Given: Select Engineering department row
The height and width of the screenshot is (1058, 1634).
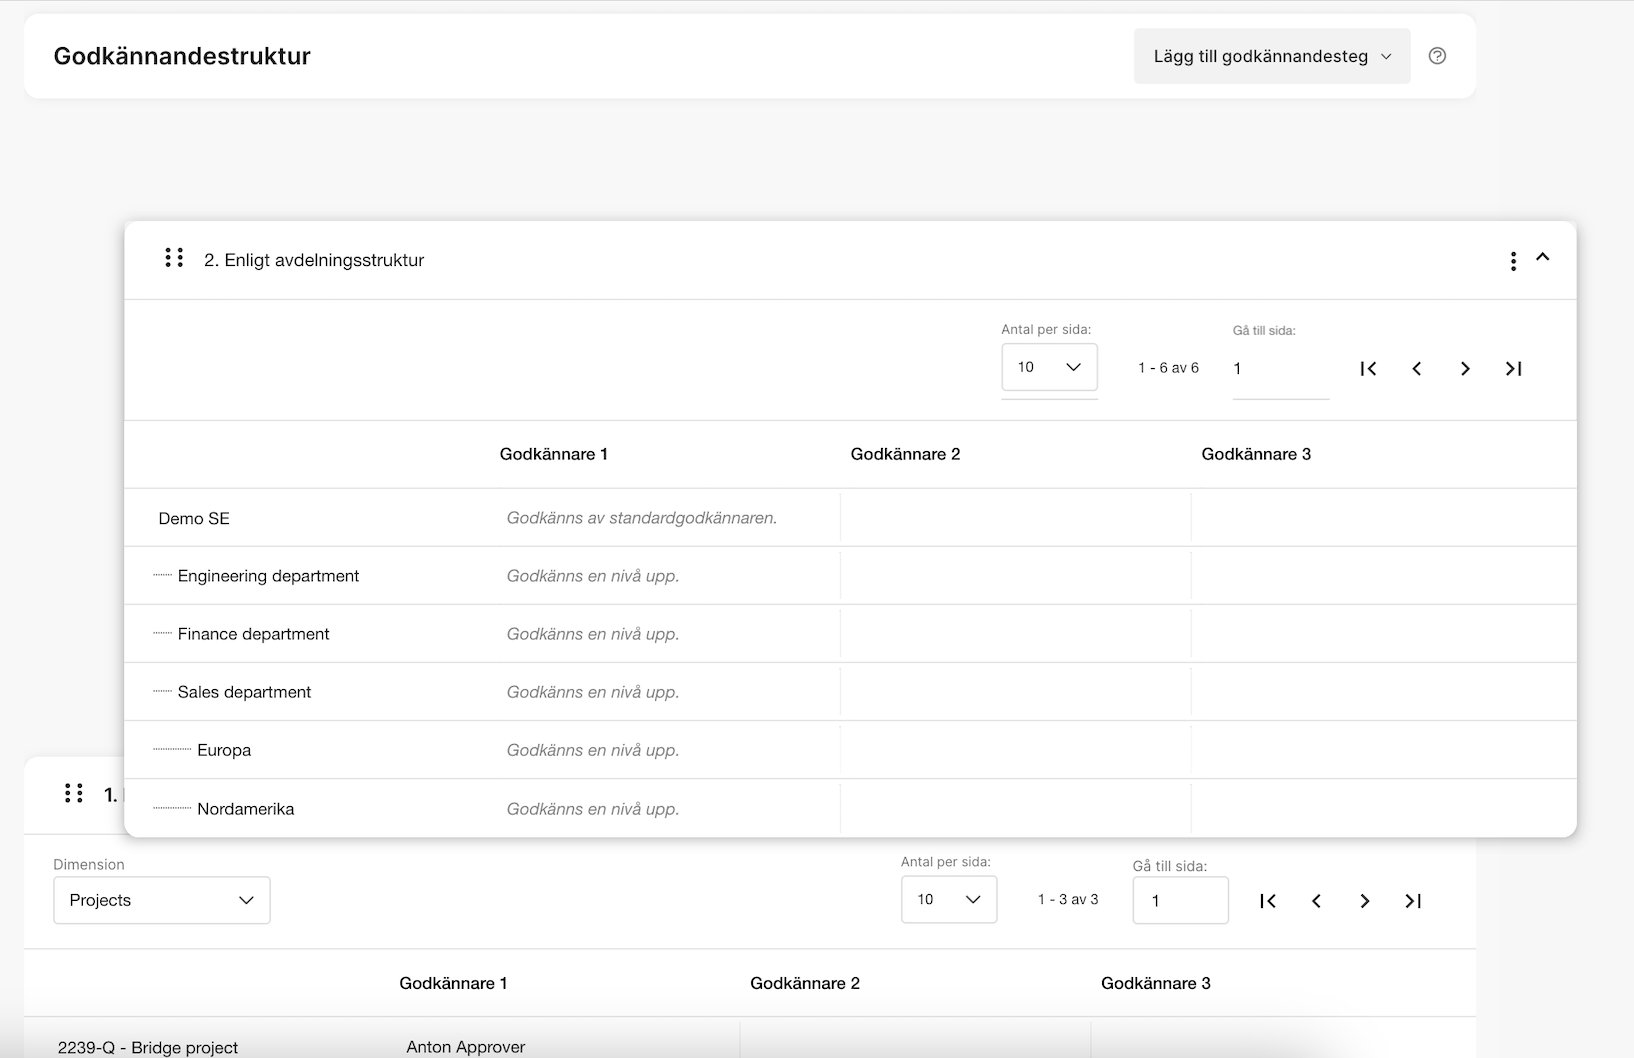Looking at the screenshot, I should coord(850,576).
